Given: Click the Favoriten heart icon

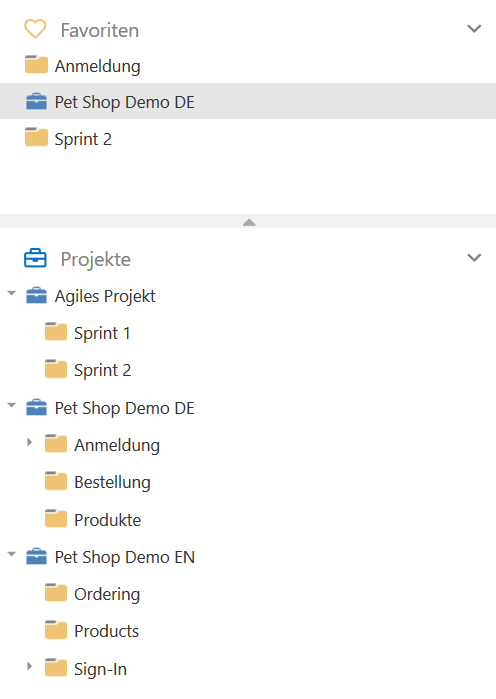Looking at the screenshot, I should (35, 29).
